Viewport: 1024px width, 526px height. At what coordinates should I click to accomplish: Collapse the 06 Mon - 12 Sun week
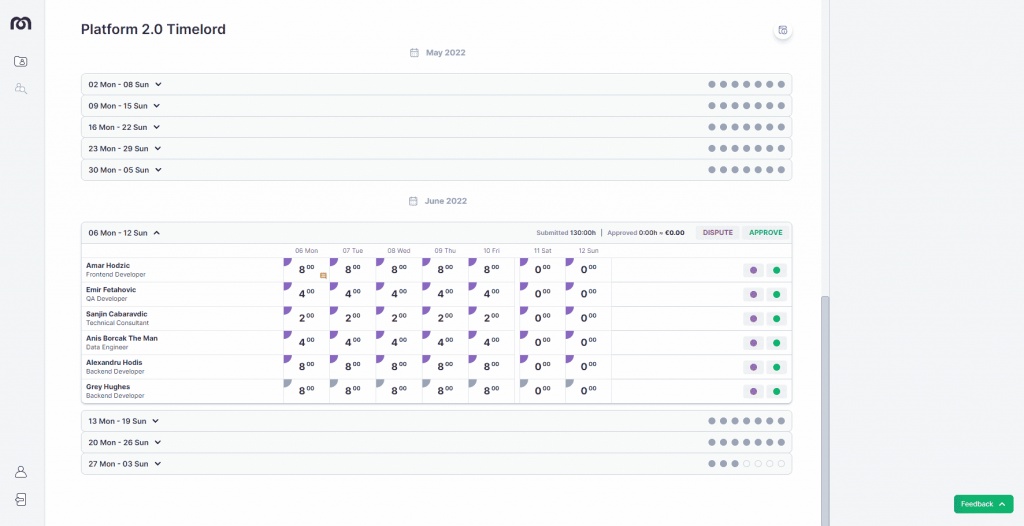(157, 233)
